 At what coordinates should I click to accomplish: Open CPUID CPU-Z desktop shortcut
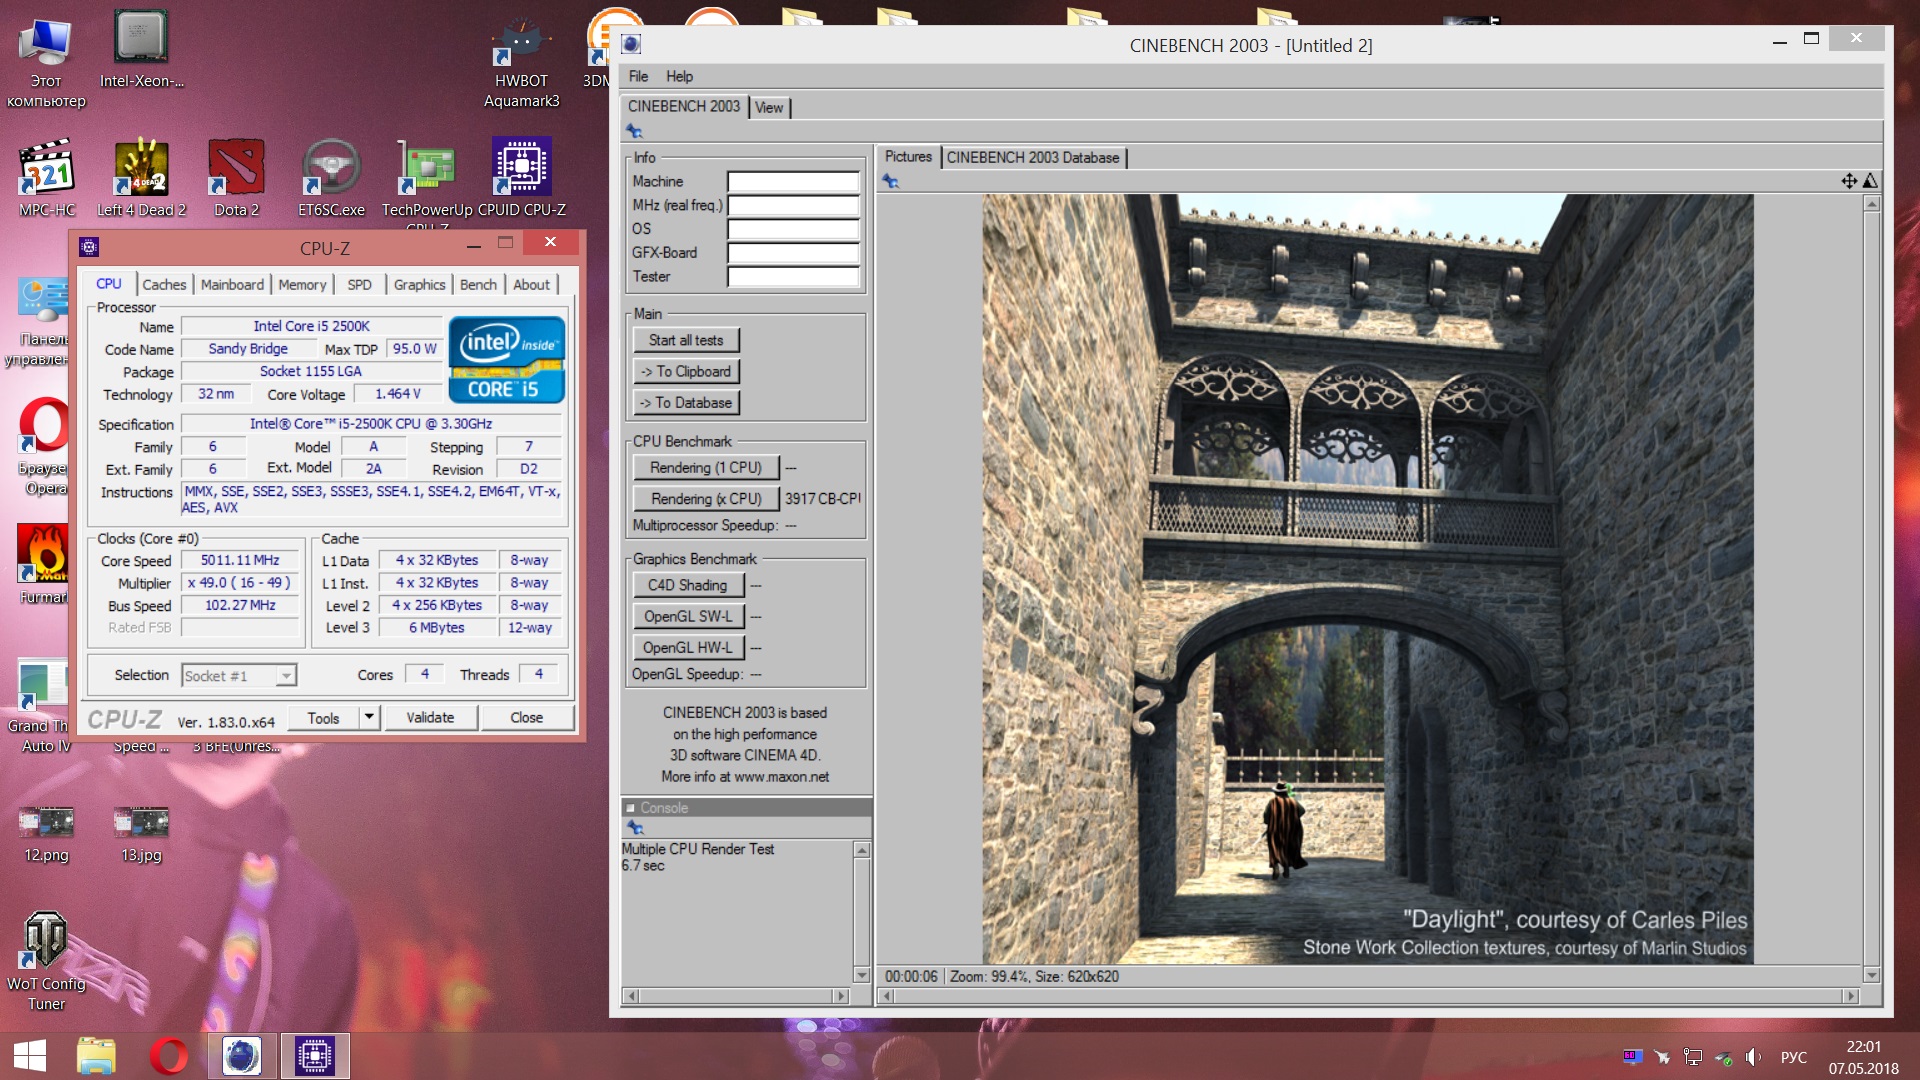[521, 178]
